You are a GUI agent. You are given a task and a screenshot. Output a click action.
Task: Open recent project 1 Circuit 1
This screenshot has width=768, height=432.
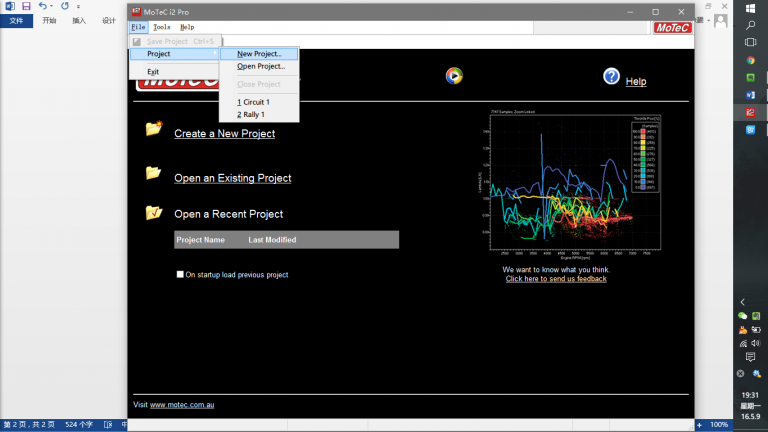point(259,102)
